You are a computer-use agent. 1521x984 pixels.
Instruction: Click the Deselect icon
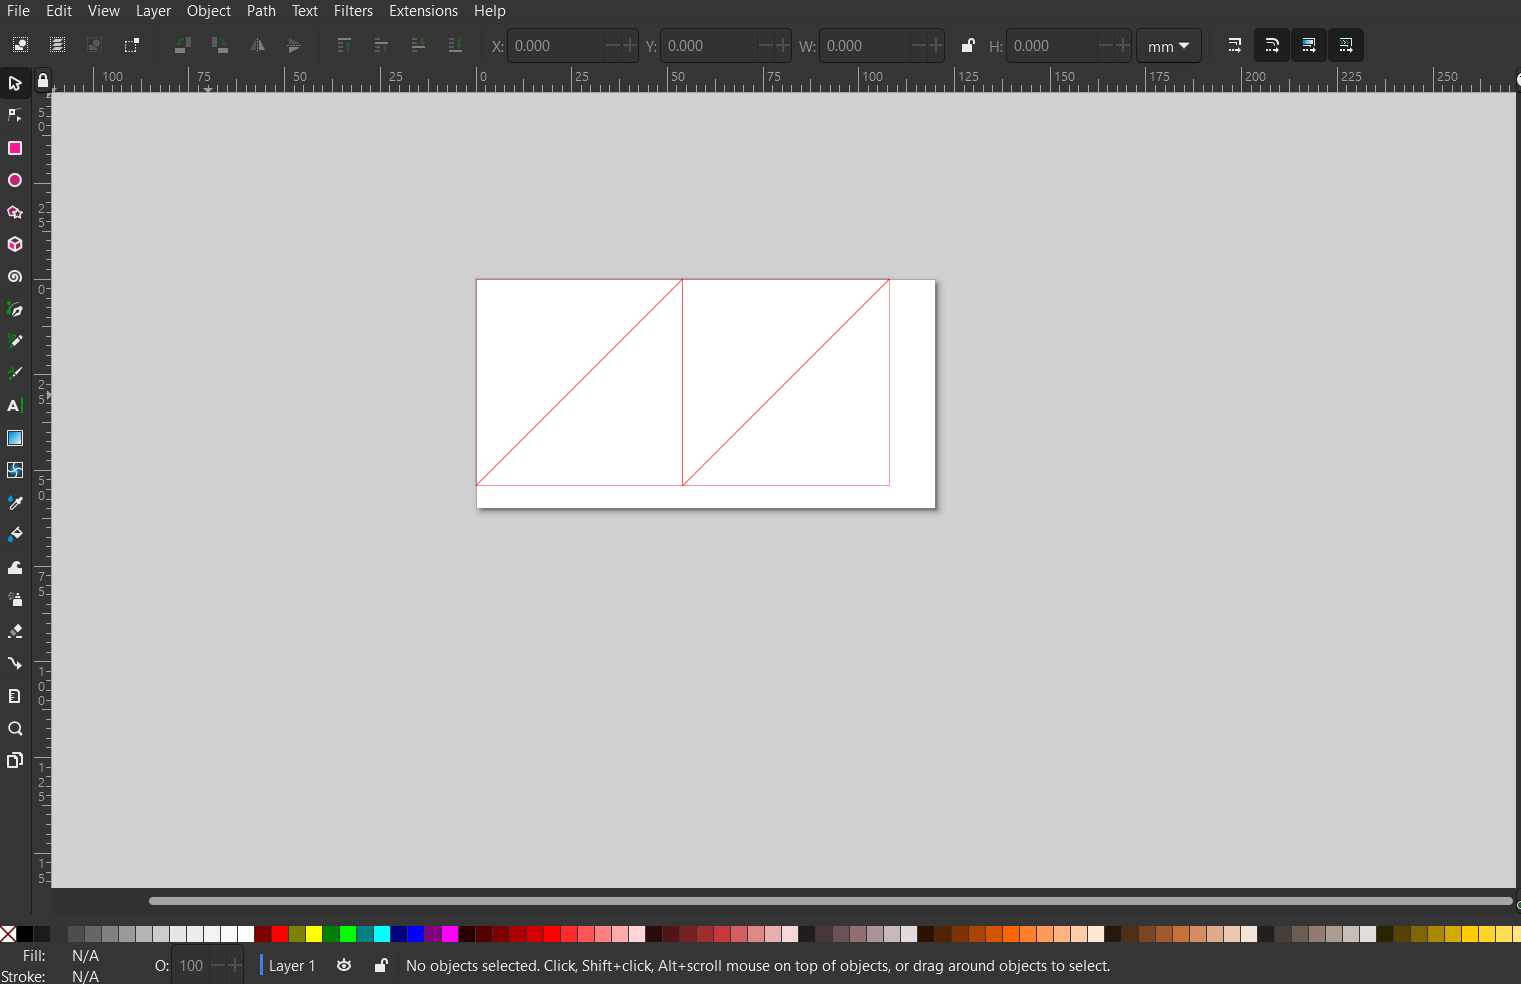click(94, 45)
